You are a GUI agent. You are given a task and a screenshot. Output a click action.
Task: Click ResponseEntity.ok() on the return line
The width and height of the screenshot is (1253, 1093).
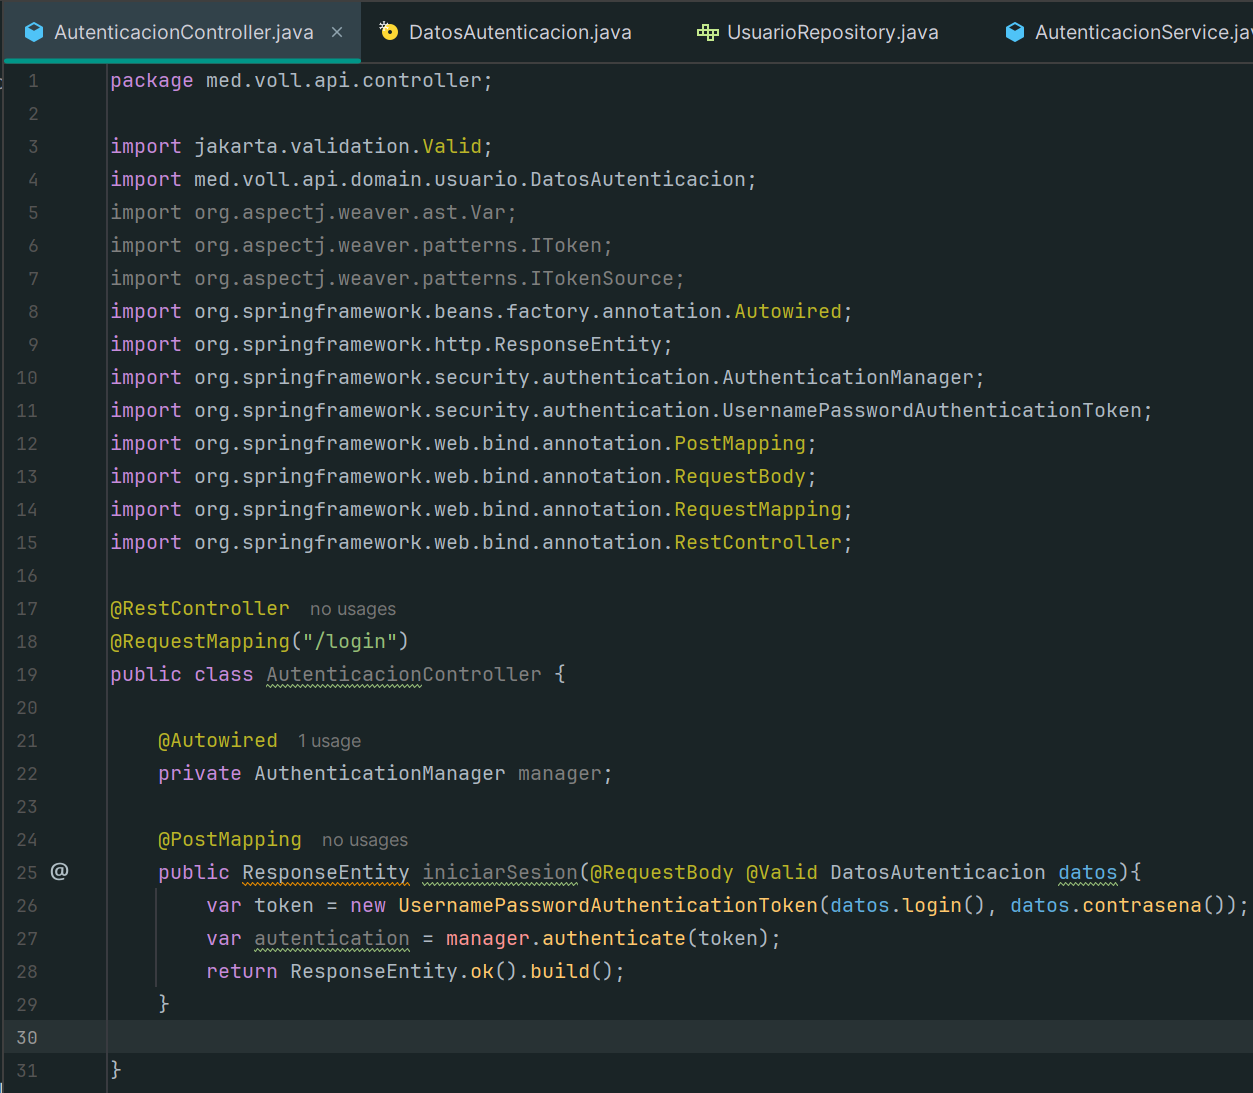(404, 971)
